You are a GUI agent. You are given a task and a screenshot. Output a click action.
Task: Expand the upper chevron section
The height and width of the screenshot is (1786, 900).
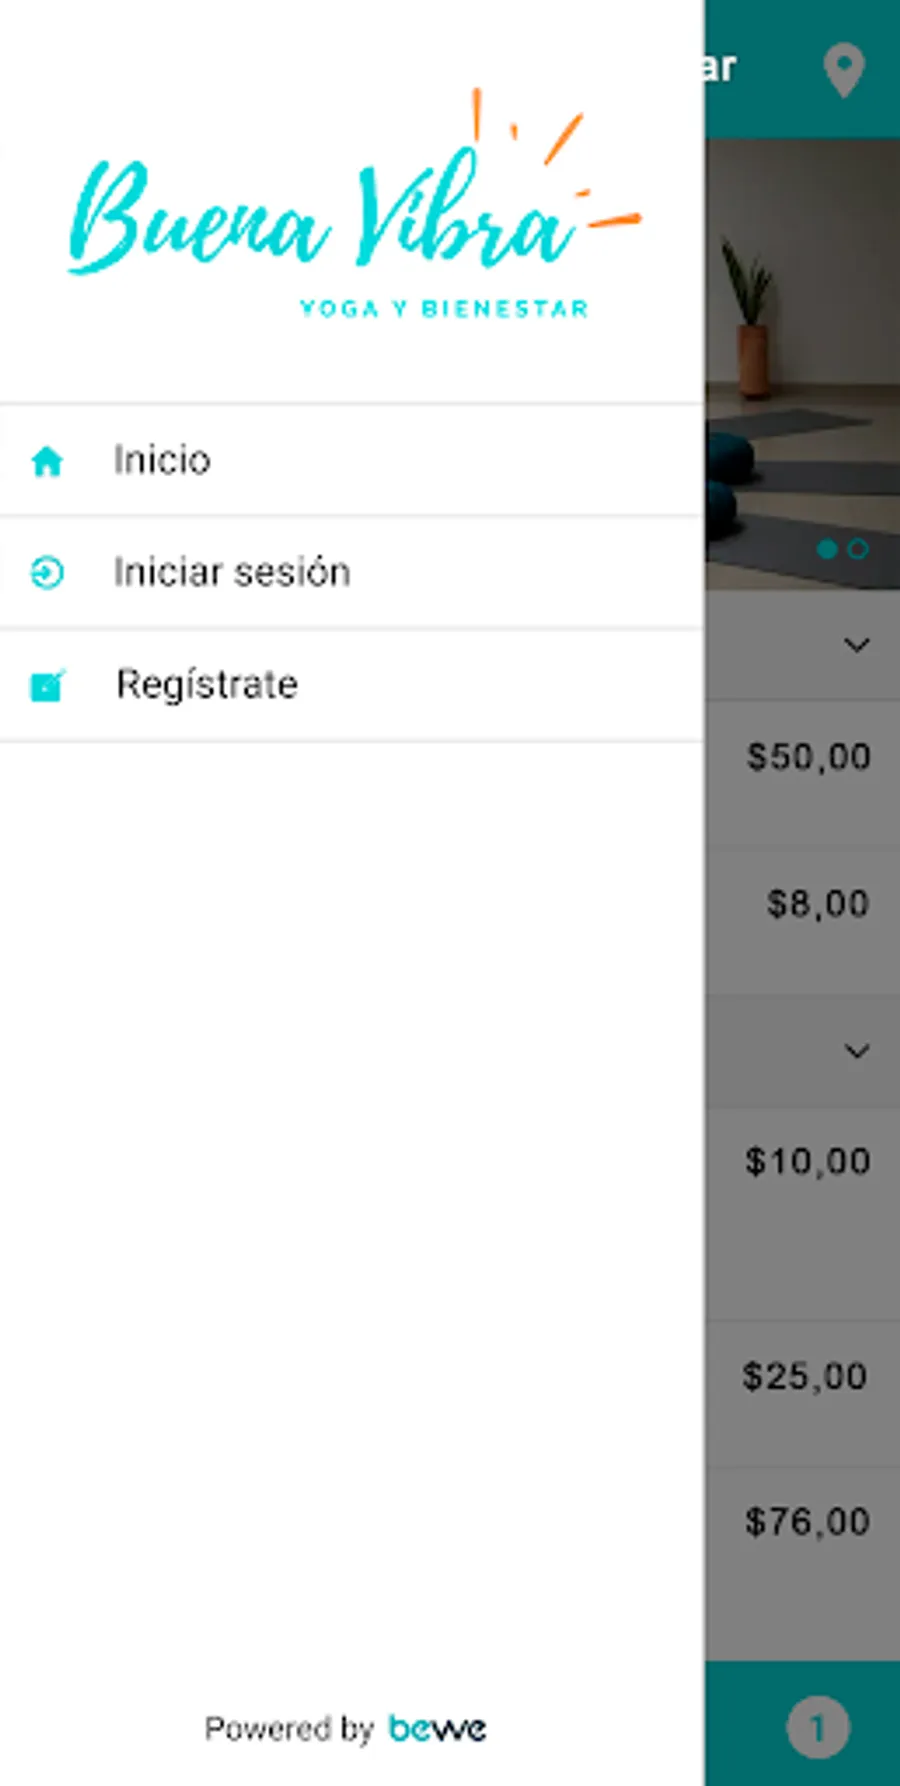856,645
